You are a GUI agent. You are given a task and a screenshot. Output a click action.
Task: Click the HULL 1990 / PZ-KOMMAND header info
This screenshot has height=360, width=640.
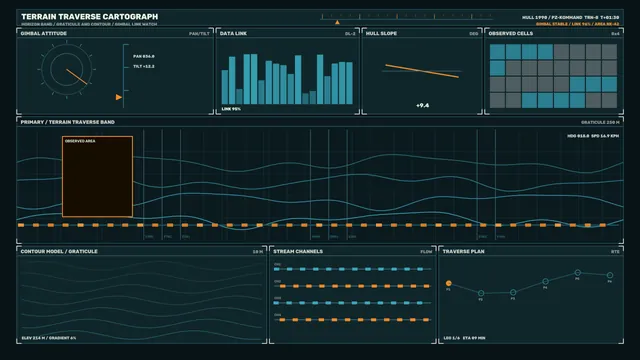click(x=570, y=18)
